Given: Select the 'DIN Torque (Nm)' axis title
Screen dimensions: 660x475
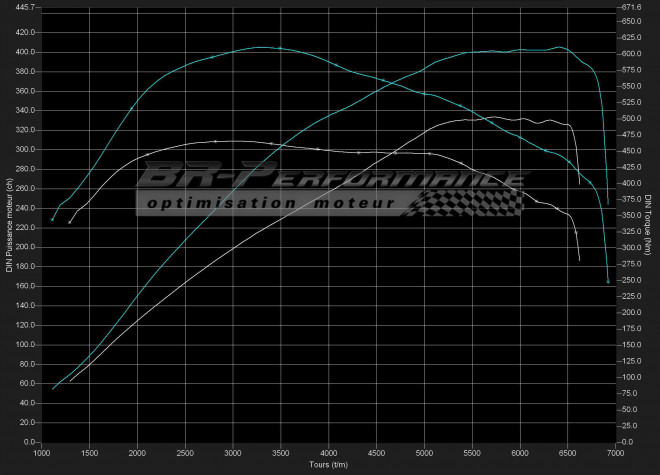Looking at the screenshot, I should [648, 225].
